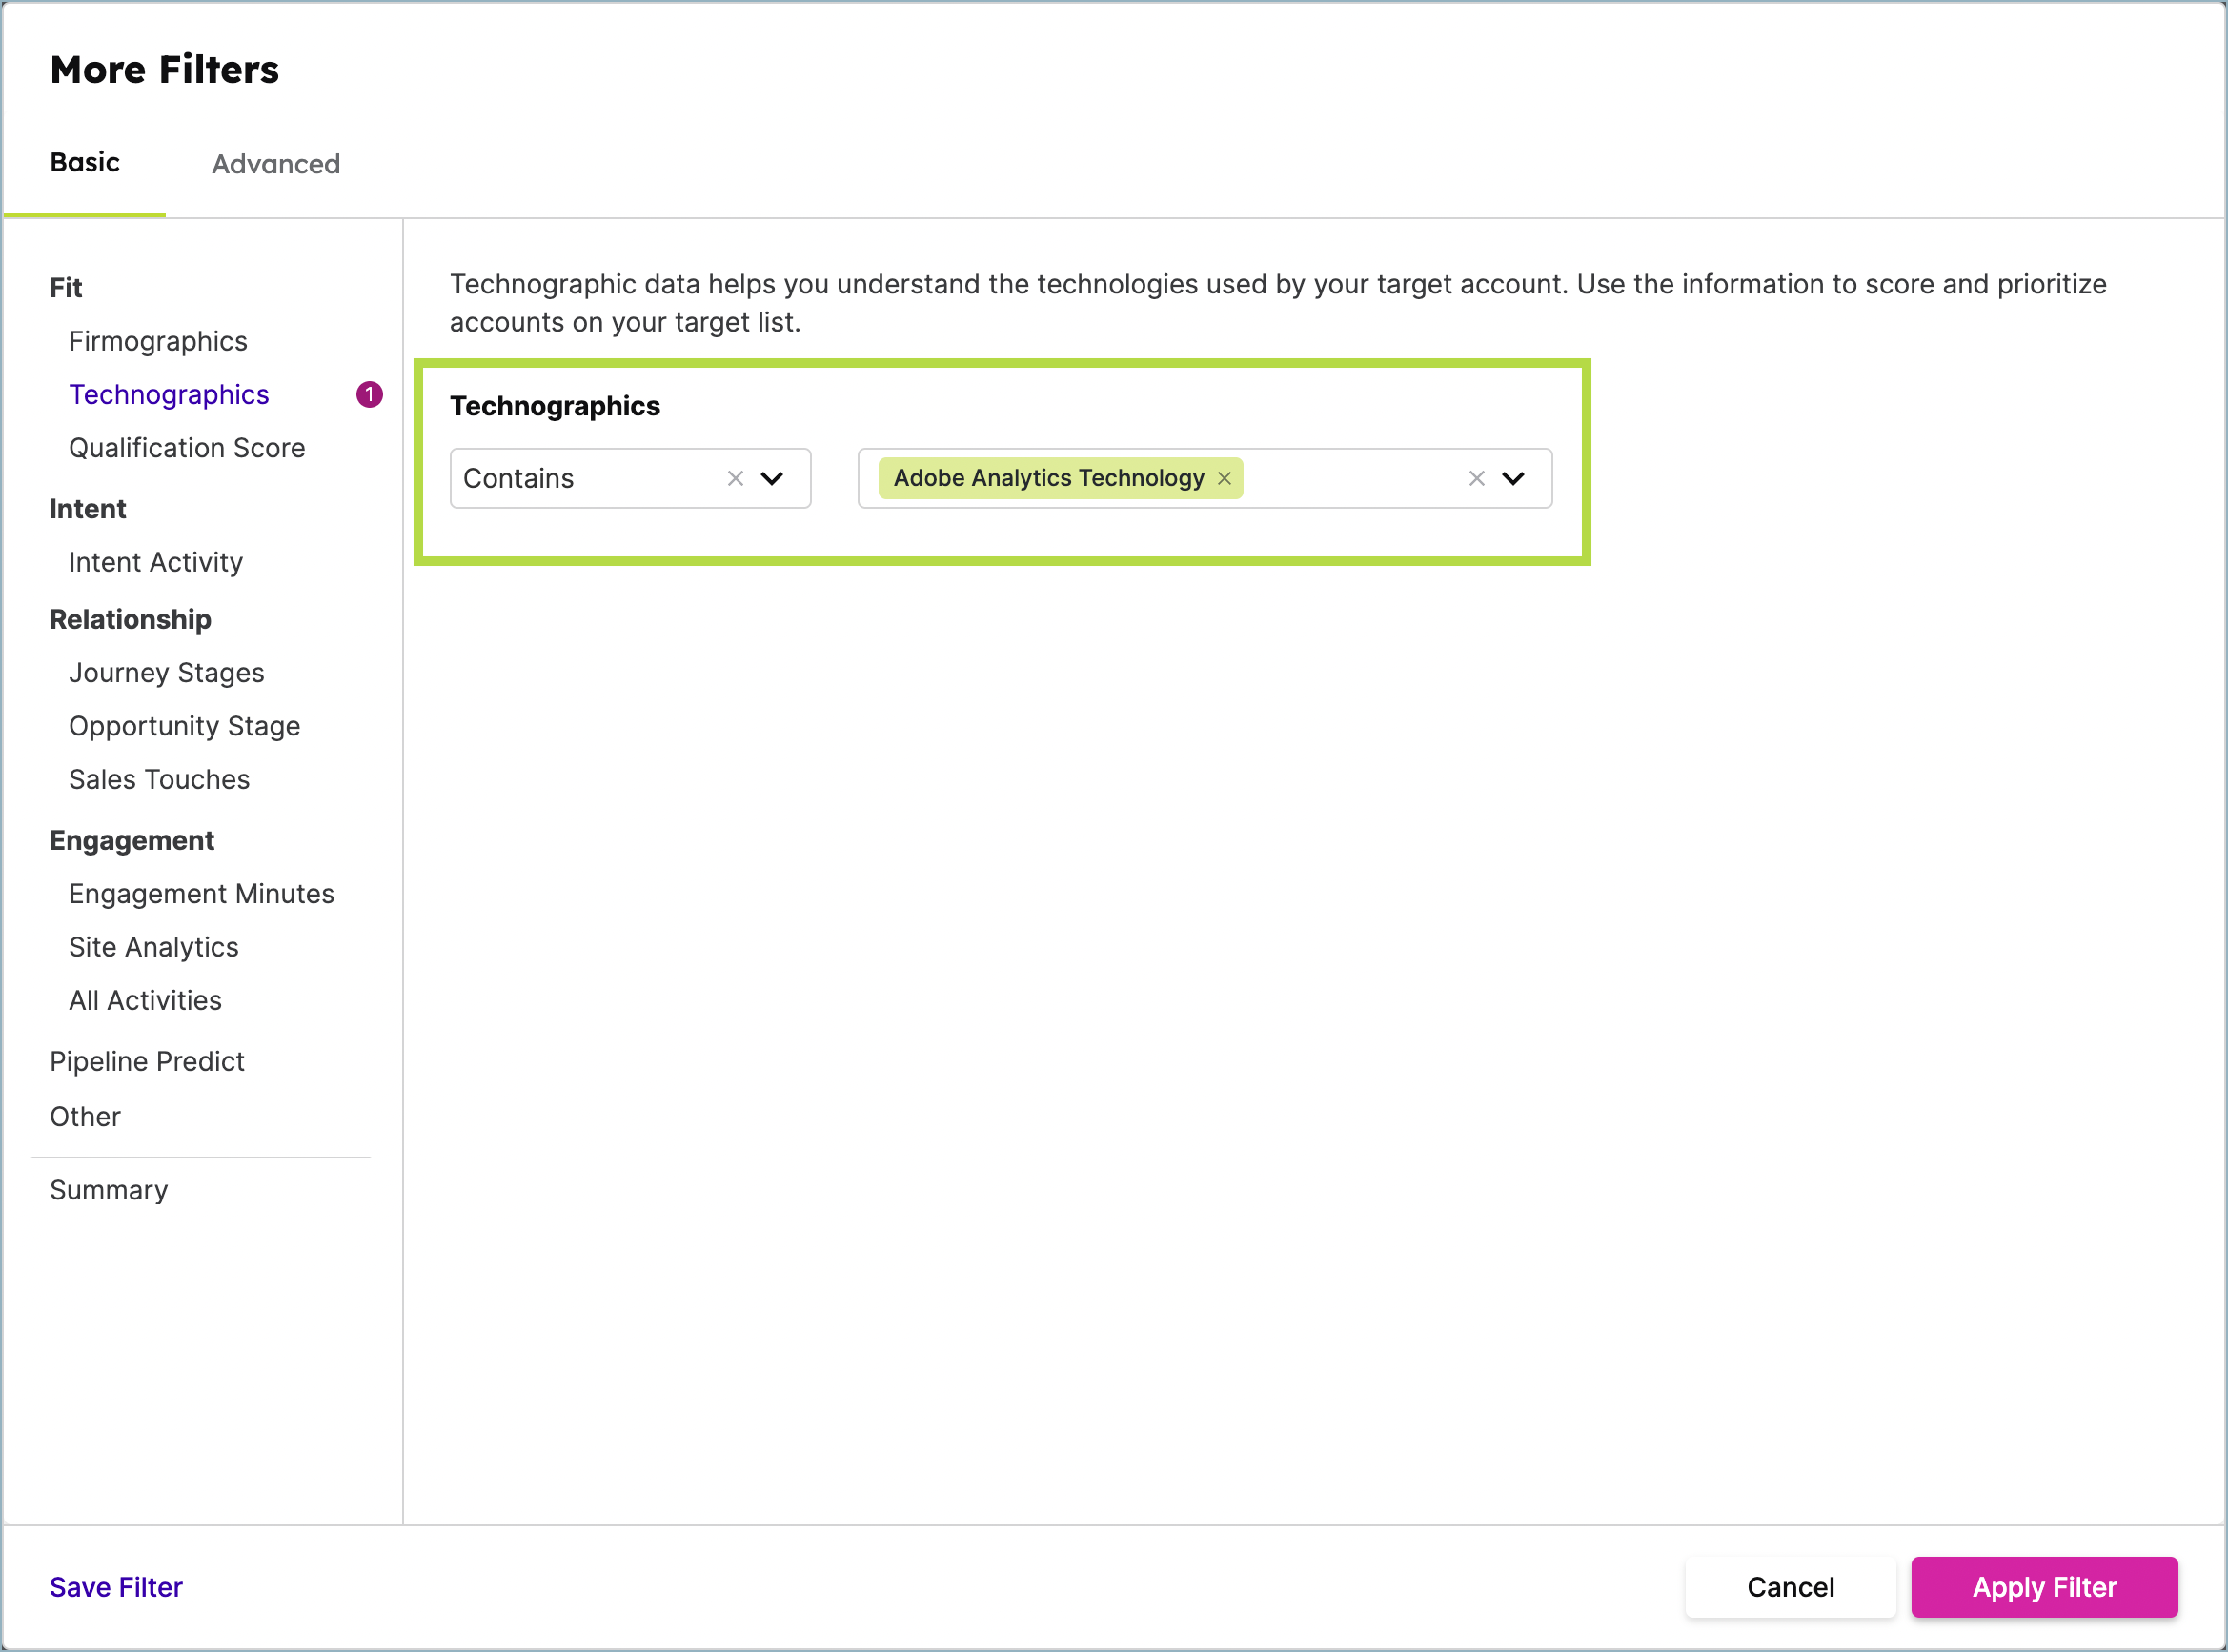Open the Firmographics filter section
This screenshot has width=2228, height=1652.
point(157,341)
